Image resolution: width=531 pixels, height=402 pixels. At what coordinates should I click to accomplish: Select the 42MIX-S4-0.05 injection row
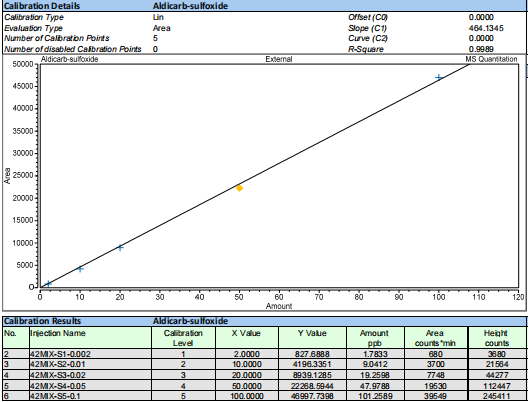tap(265, 386)
